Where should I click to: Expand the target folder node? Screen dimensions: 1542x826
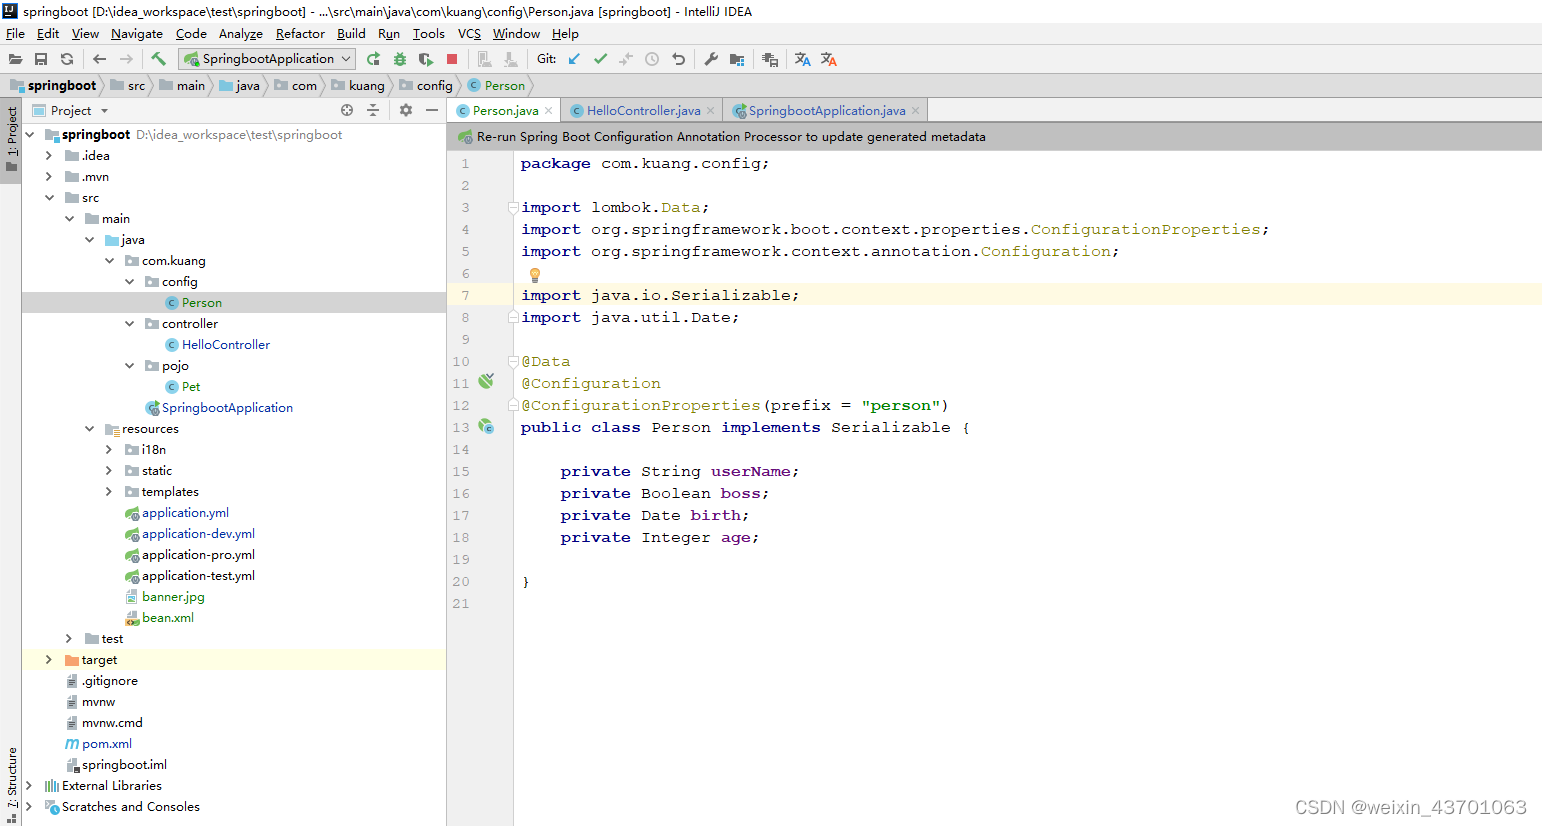(47, 659)
